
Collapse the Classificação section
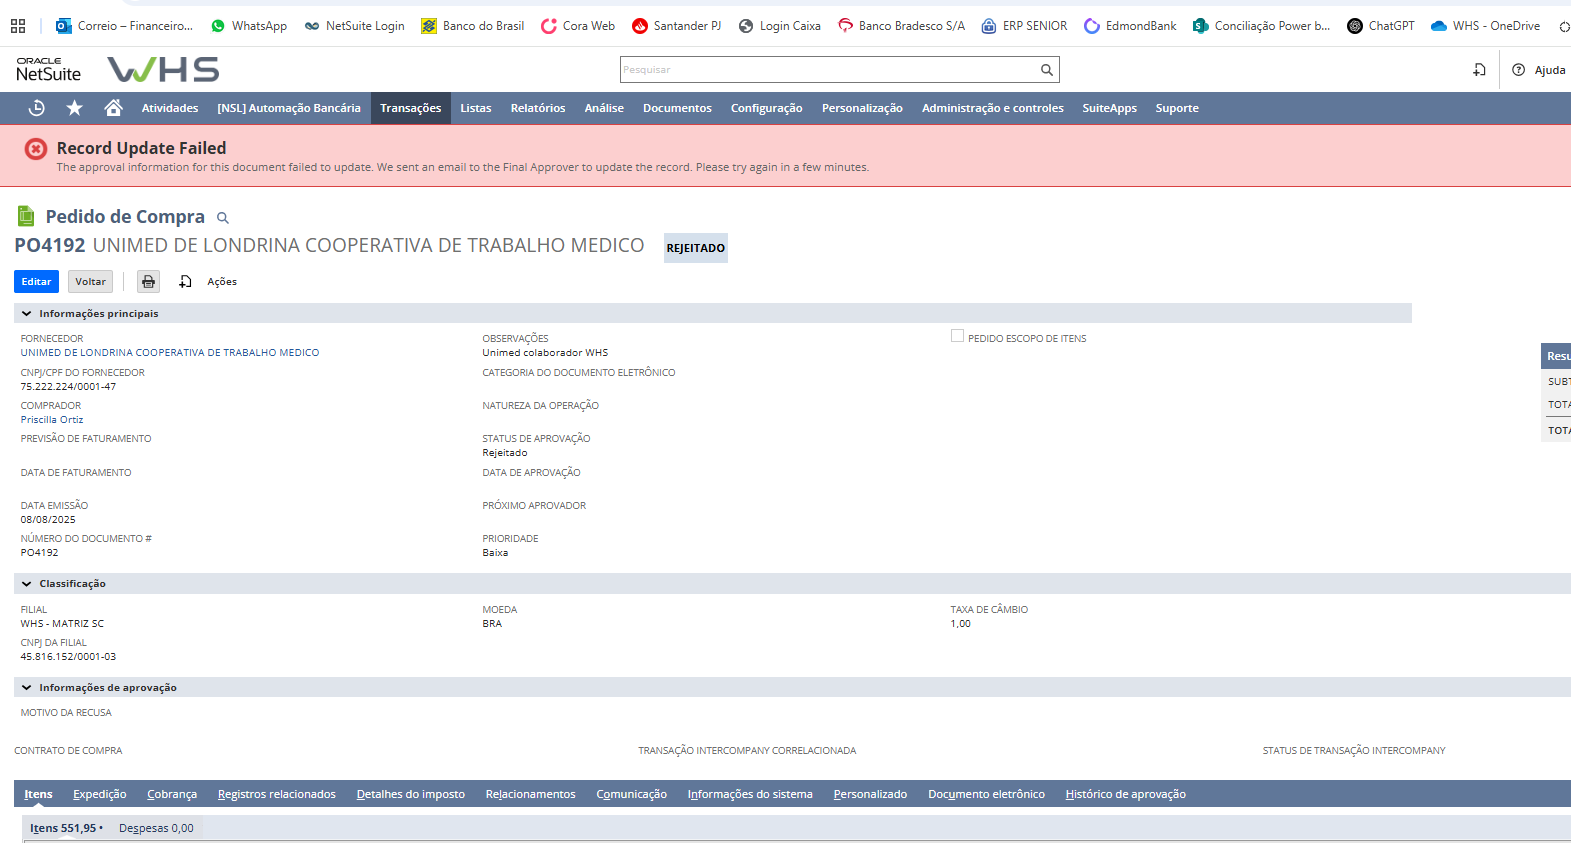[x=26, y=584]
